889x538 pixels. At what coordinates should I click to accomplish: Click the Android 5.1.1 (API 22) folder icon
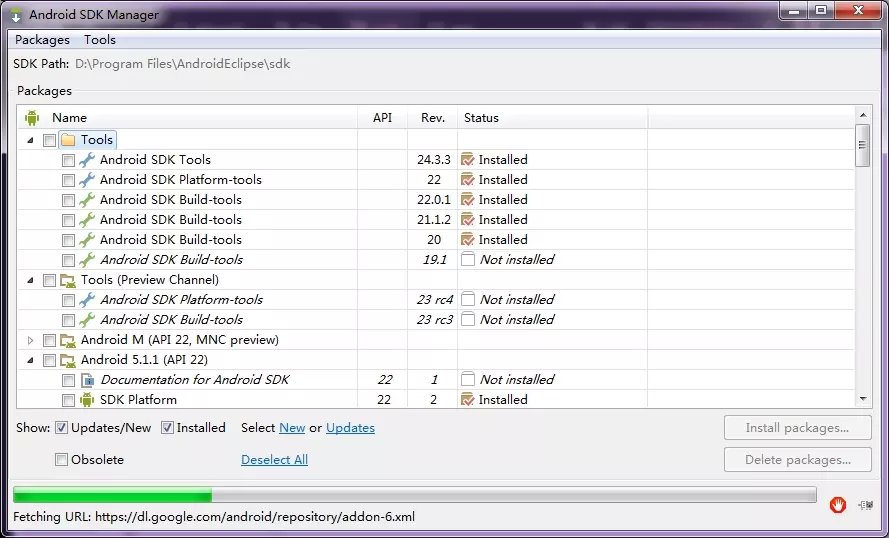68,360
